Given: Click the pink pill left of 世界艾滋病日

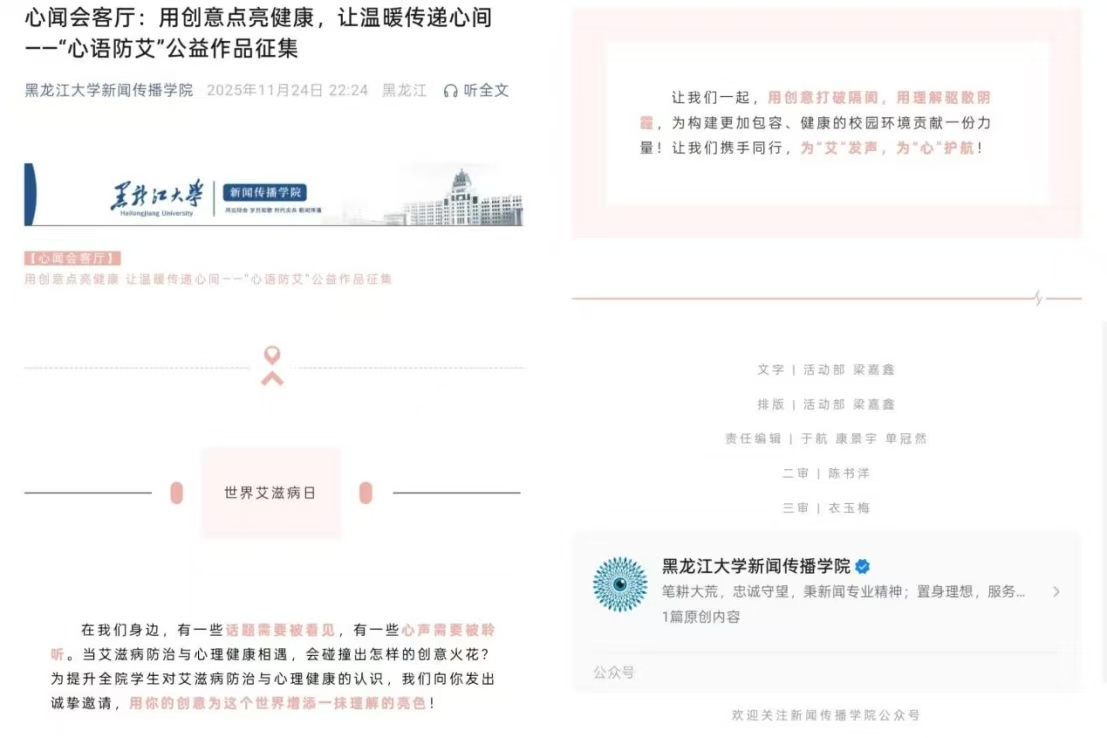Looking at the screenshot, I should (177, 493).
